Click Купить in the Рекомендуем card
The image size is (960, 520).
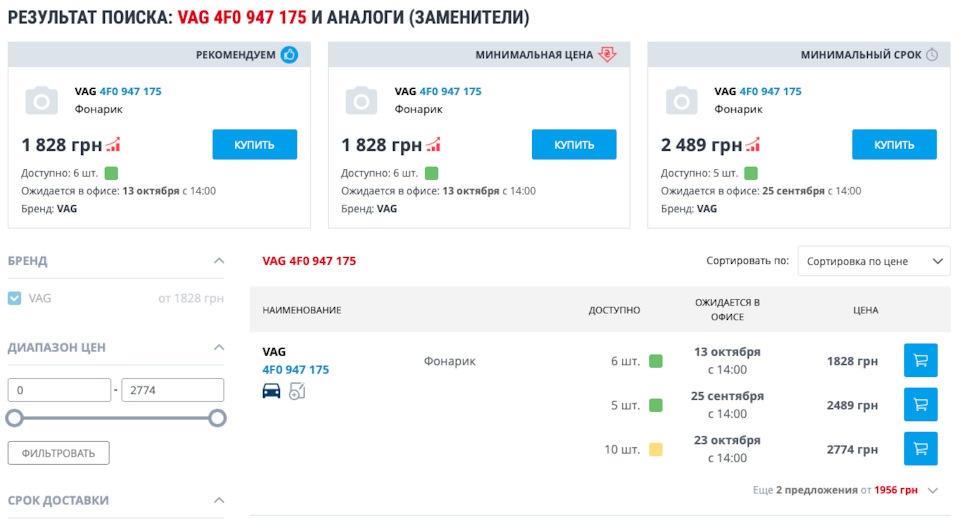[x=255, y=145]
